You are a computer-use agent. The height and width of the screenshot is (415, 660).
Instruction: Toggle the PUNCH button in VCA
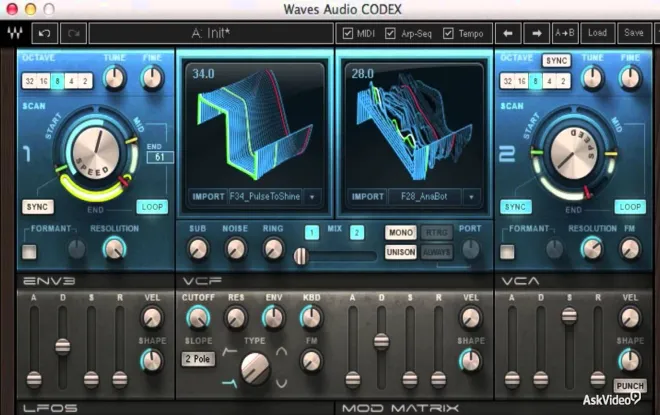pyautogui.click(x=629, y=386)
